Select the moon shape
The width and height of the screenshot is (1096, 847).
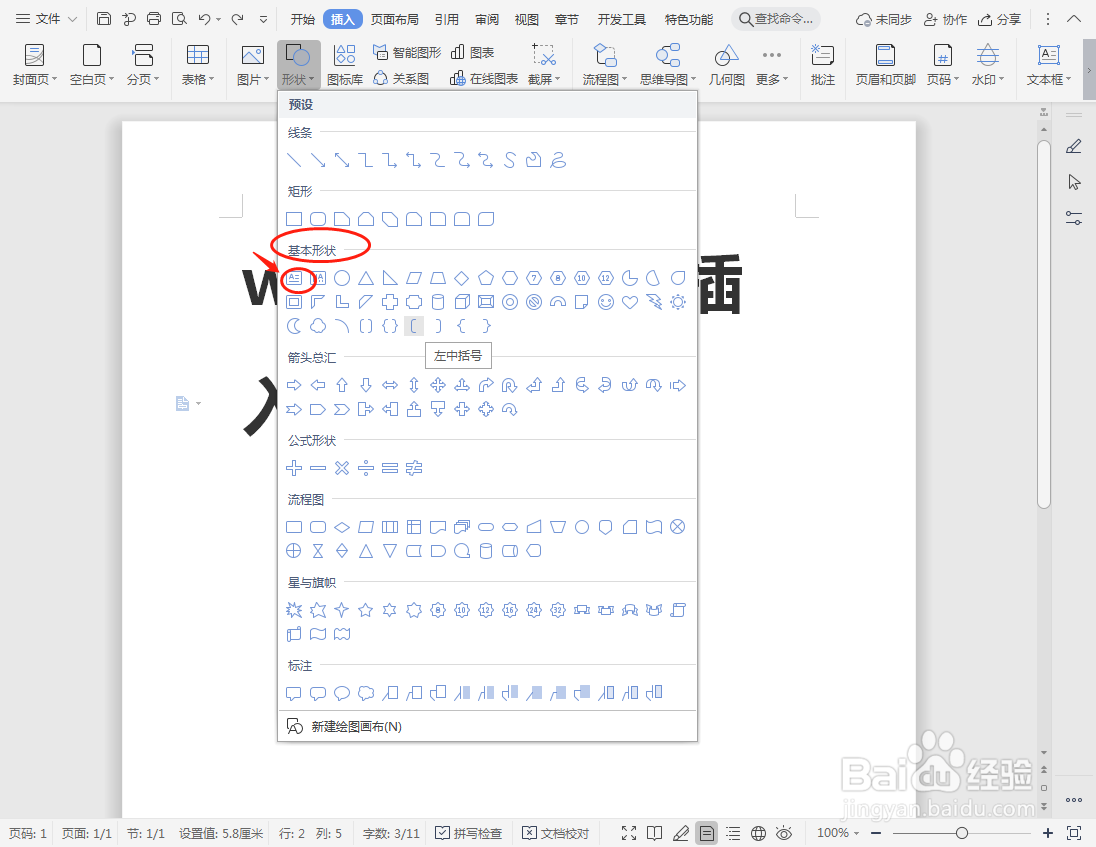pyautogui.click(x=294, y=326)
